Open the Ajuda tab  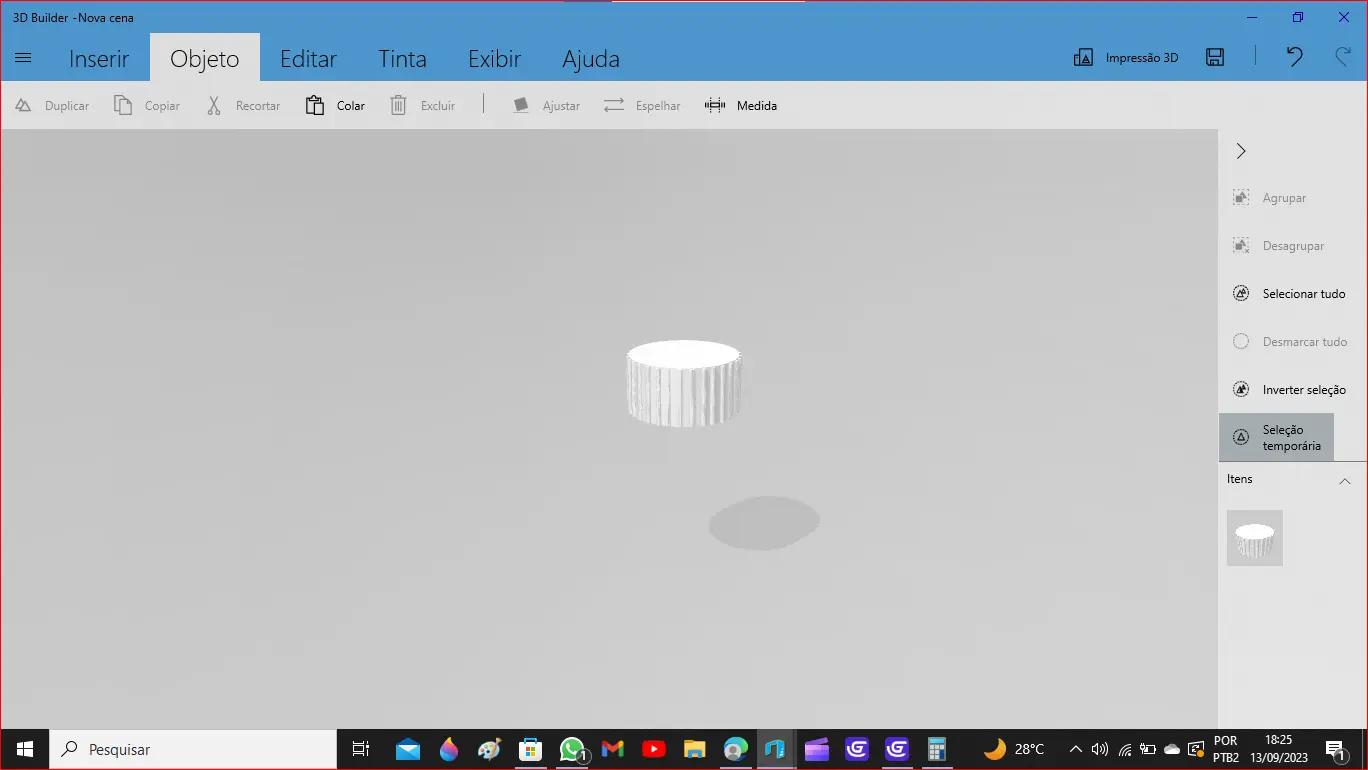[x=591, y=59]
